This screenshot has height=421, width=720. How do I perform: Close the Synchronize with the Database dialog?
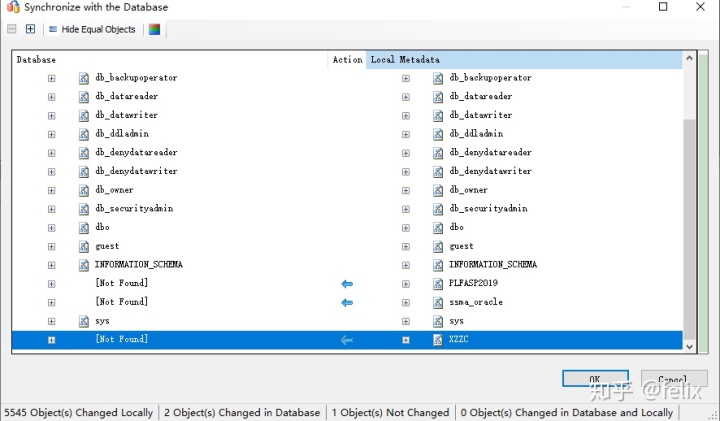pos(700,7)
